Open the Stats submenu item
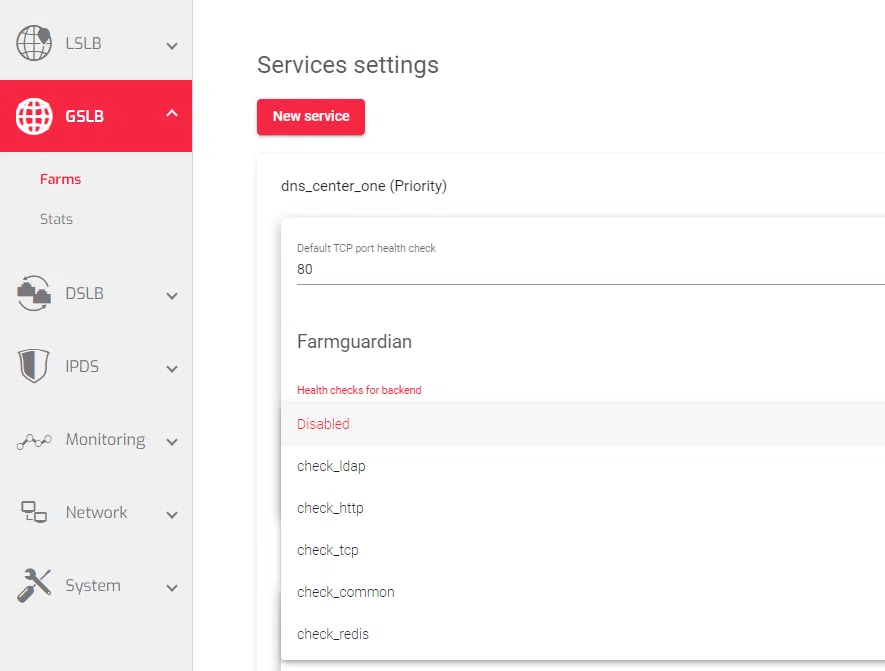This screenshot has width=885, height=671. click(56, 219)
